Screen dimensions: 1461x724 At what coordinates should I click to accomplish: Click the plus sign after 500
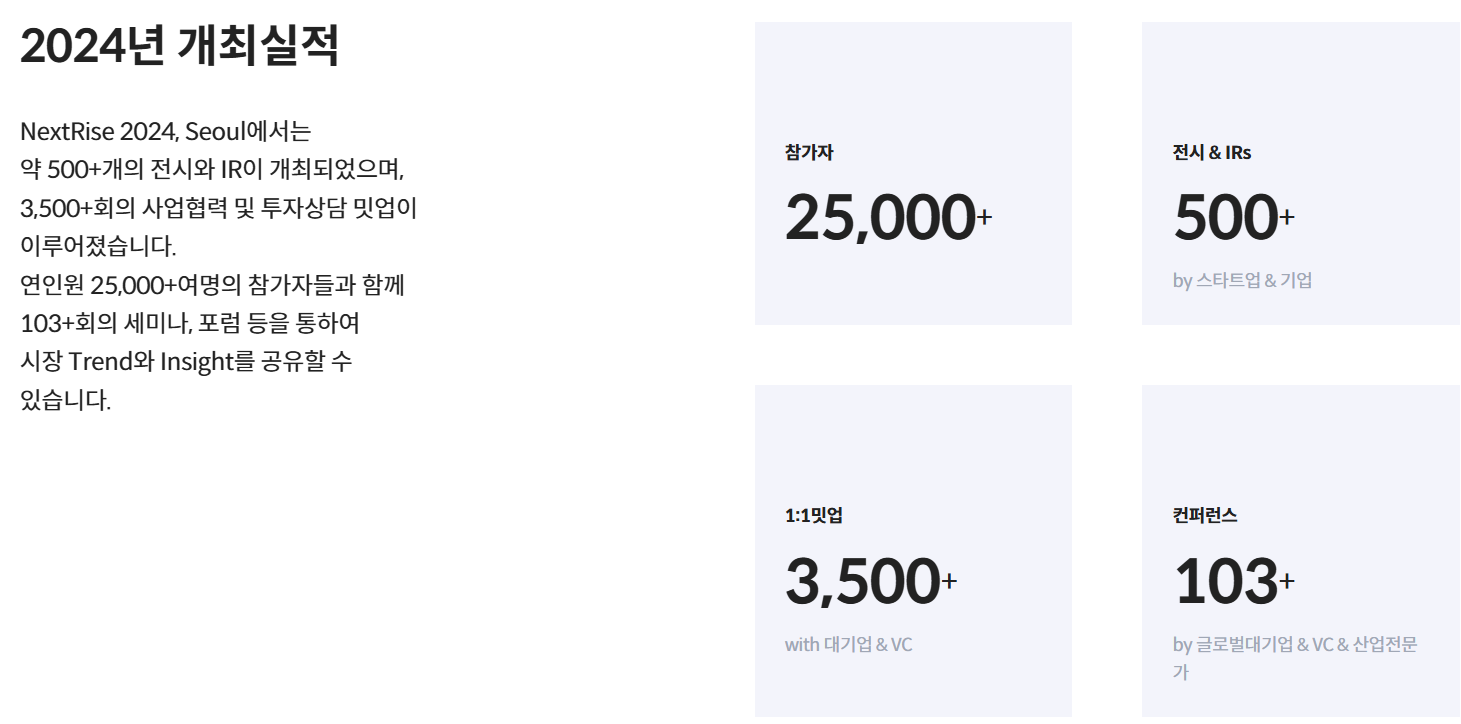[1287, 216]
